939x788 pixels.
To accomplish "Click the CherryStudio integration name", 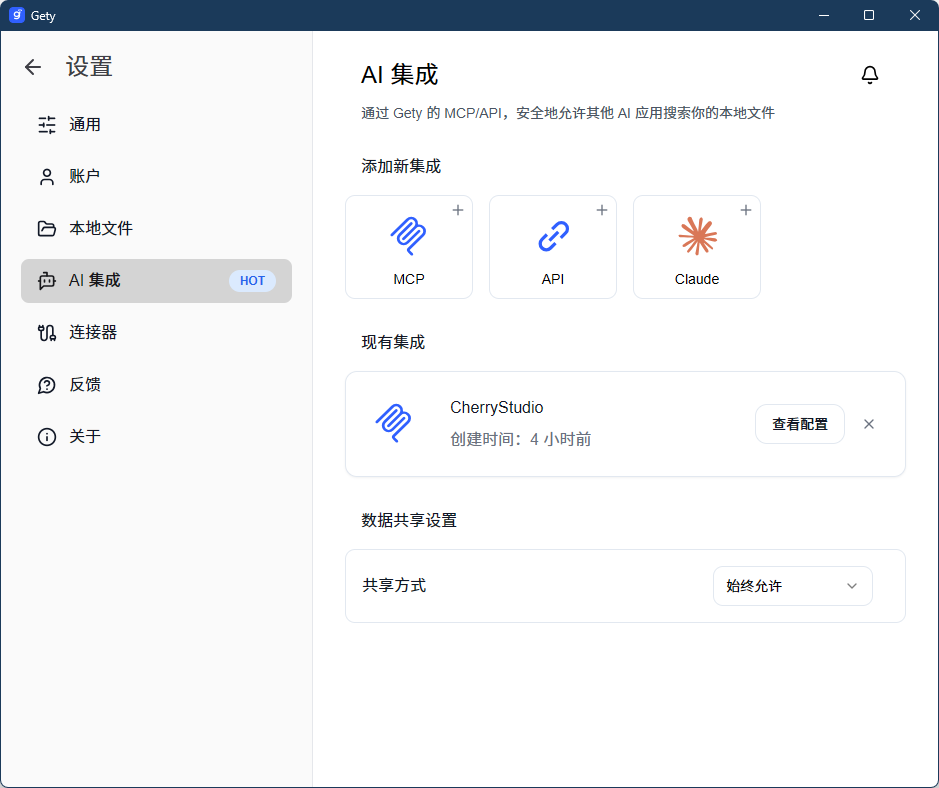I will 496,408.
